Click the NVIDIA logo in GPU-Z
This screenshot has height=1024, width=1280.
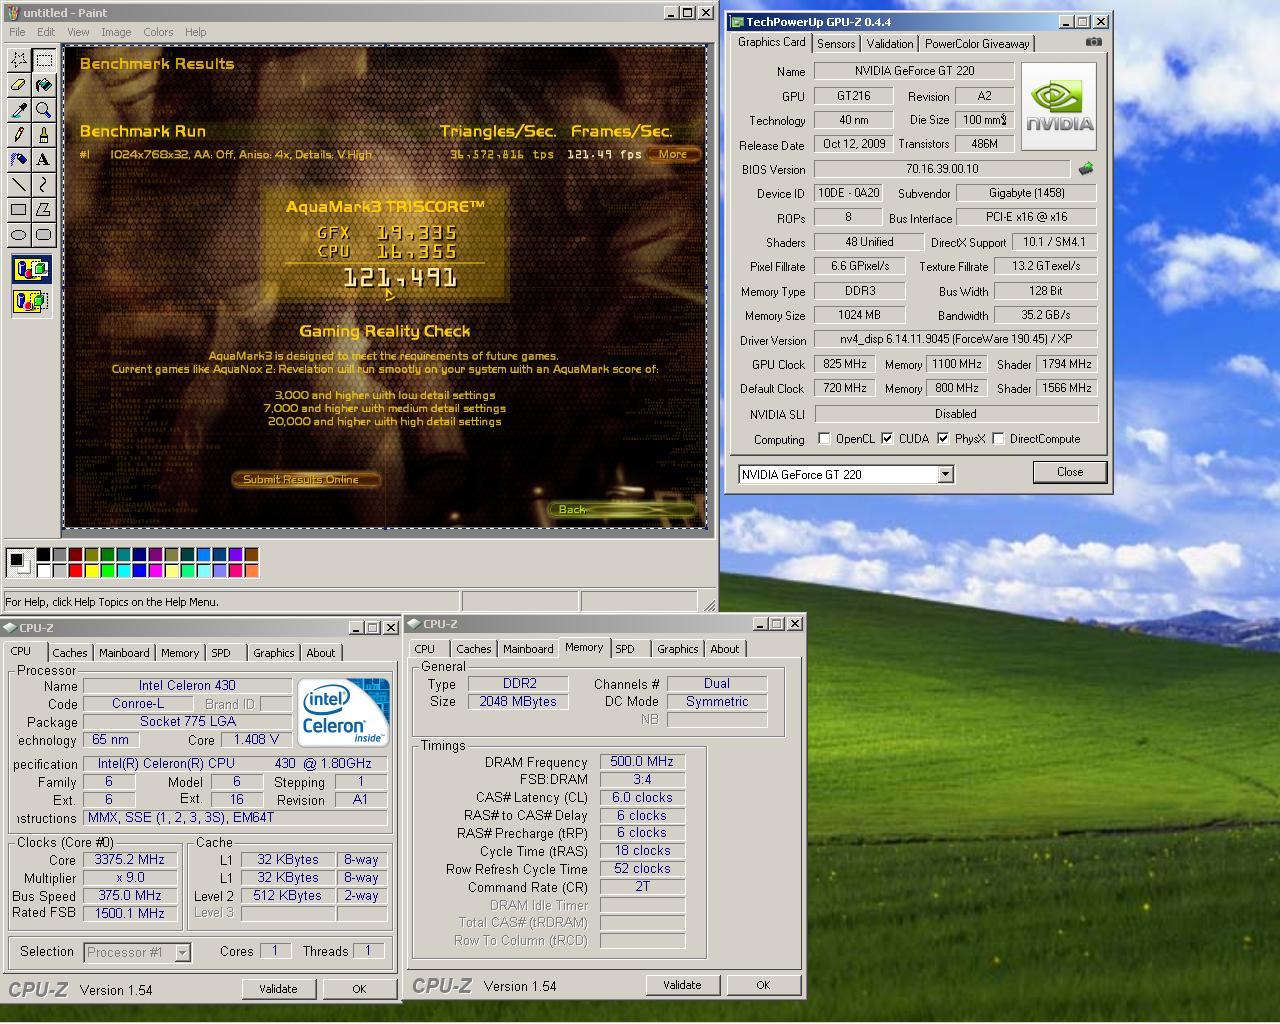click(x=1059, y=107)
